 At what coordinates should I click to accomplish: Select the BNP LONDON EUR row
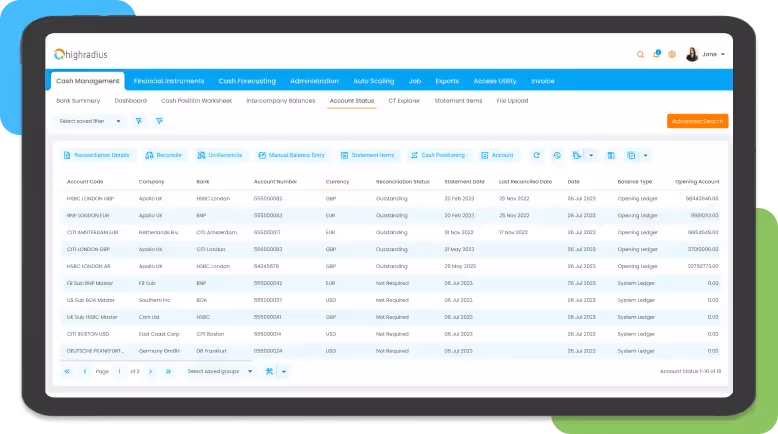392,215
